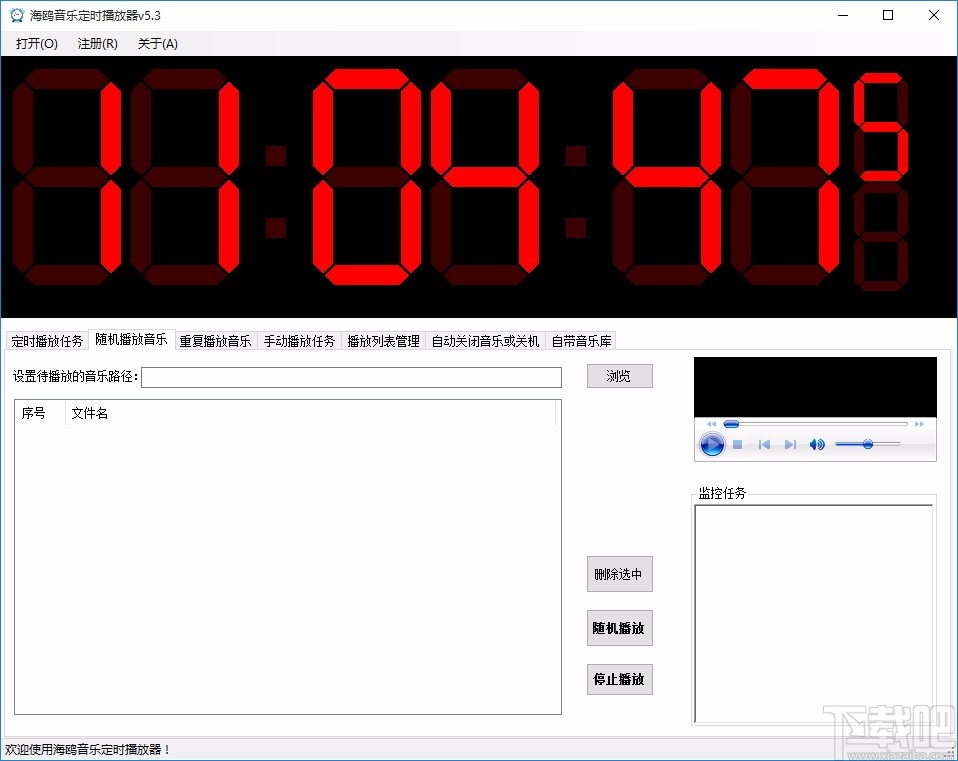This screenshot has height=761, width=958.
Task: Click the Stop icon in the media player
Action: click(737, 443)
